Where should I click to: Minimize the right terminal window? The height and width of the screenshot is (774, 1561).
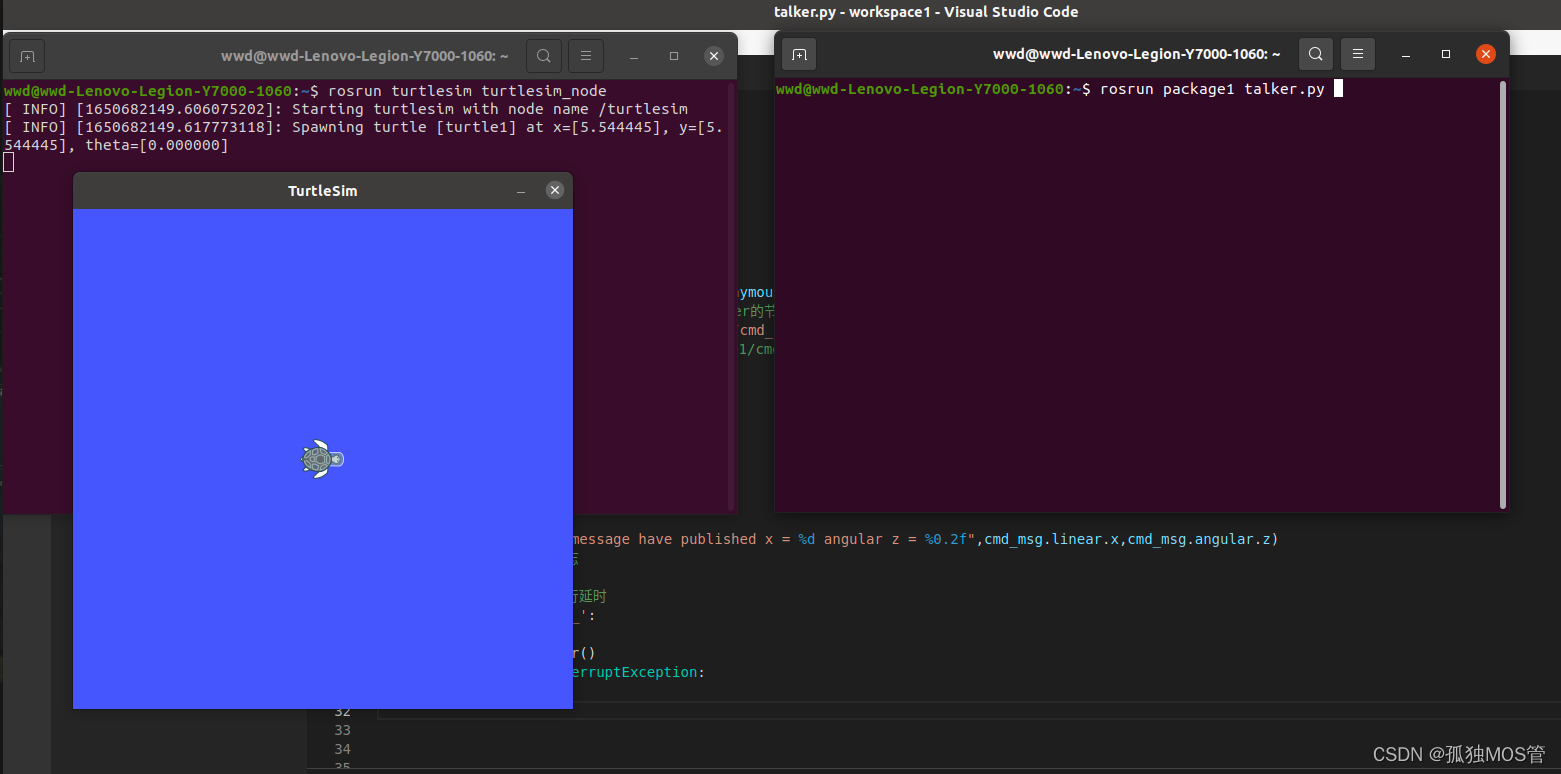[x=1406, y=54]
